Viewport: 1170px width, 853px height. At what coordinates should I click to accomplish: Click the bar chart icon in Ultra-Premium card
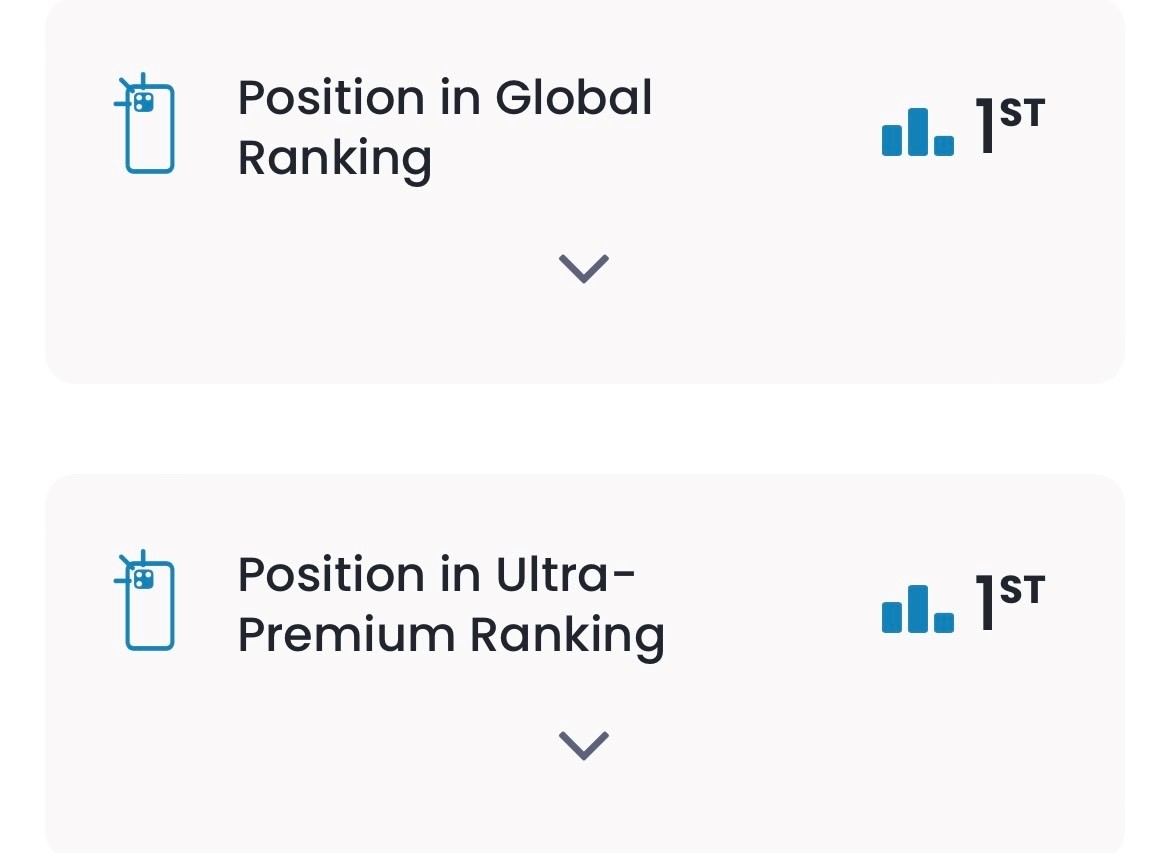click(x=917, y=609)
